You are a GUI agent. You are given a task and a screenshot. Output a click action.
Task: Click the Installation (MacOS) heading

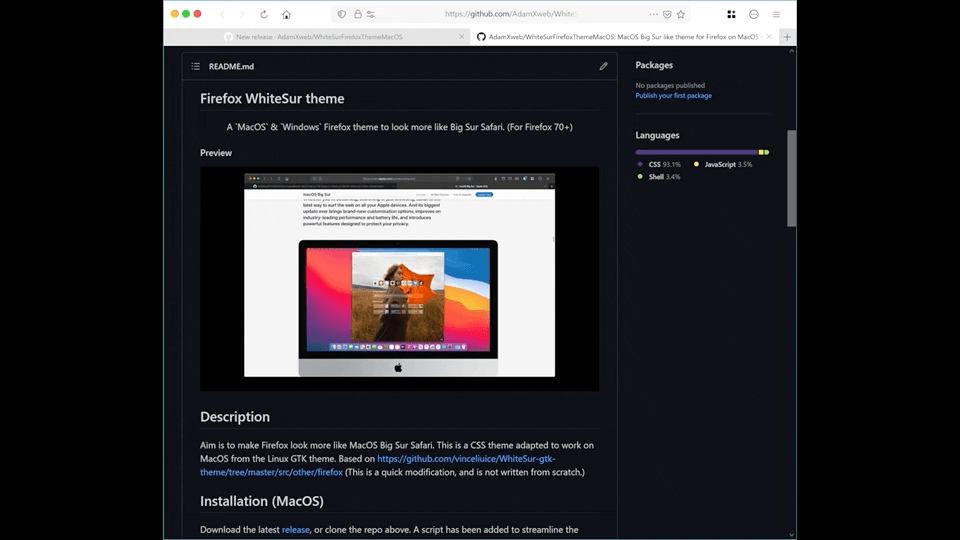coord(262,501)
